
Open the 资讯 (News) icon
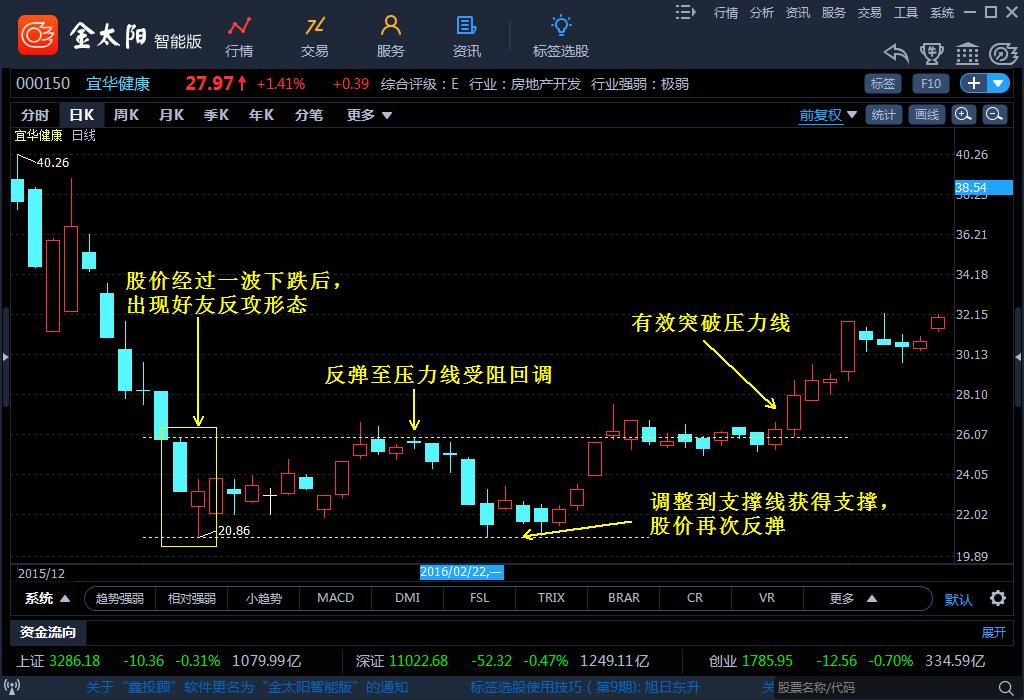[464, 35]
